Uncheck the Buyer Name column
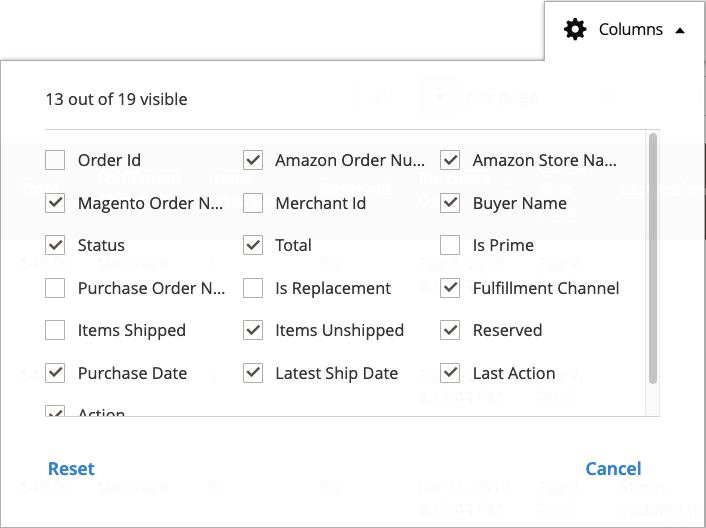 coord(450,203)
